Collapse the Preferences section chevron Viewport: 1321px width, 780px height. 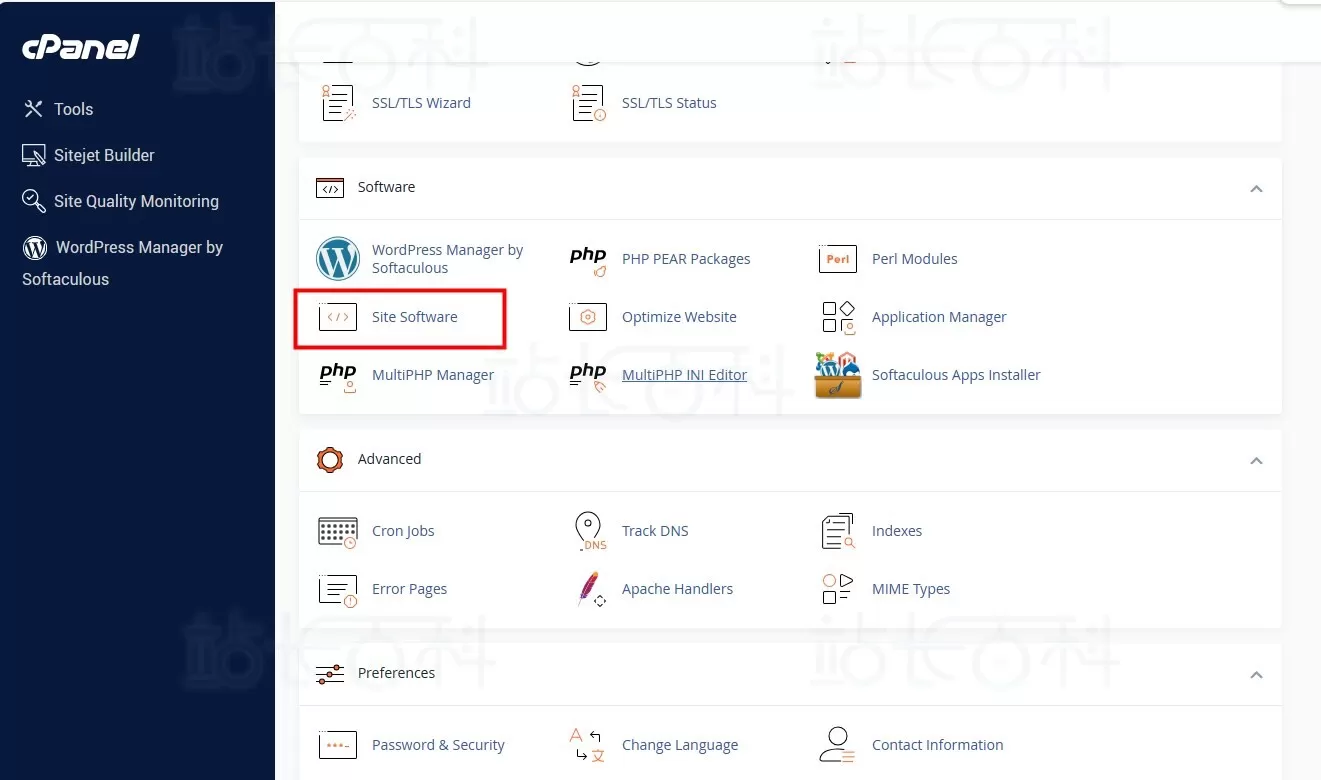1256,675
